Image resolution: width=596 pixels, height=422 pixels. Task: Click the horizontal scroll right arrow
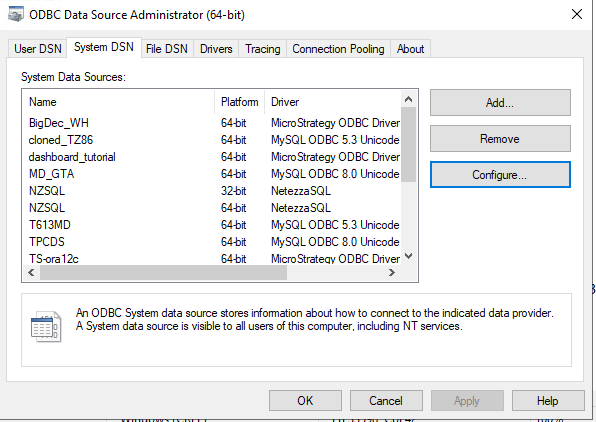click(x=392, y=273)
